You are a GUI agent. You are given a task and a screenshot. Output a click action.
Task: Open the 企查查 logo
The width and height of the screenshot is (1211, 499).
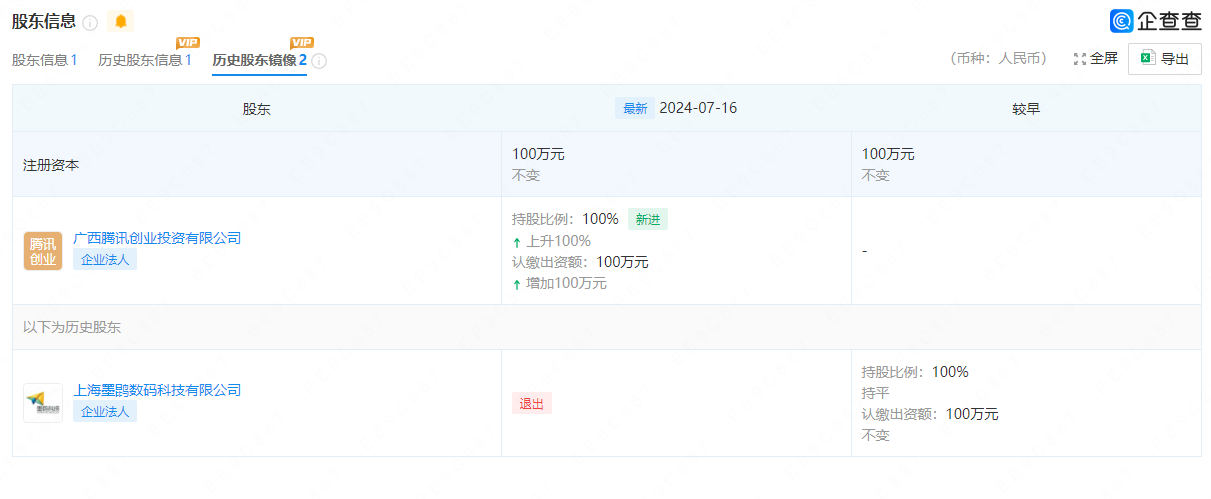1155,21
